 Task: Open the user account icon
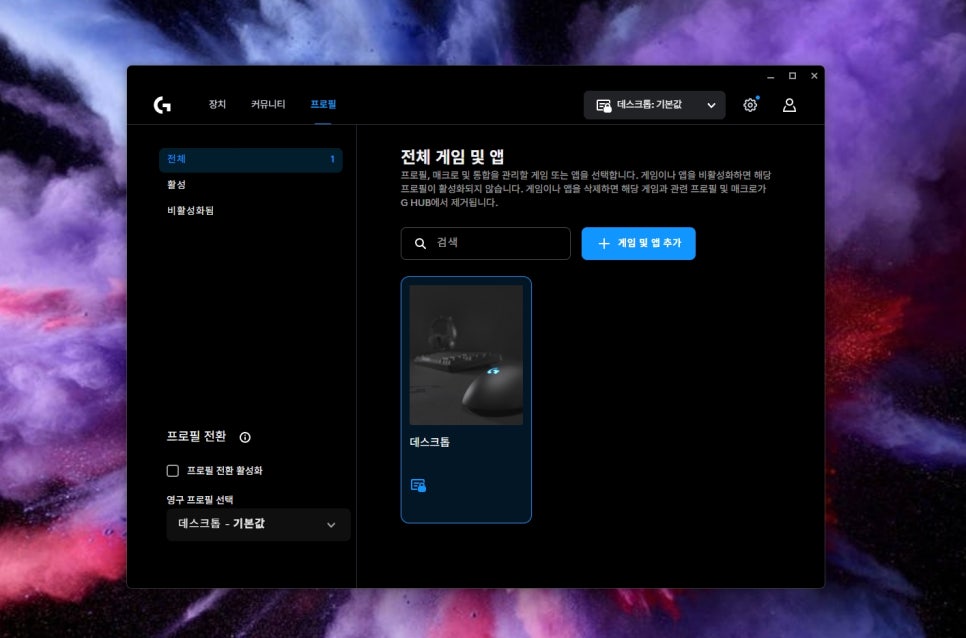pyautogui.click(x=789, y=105)
